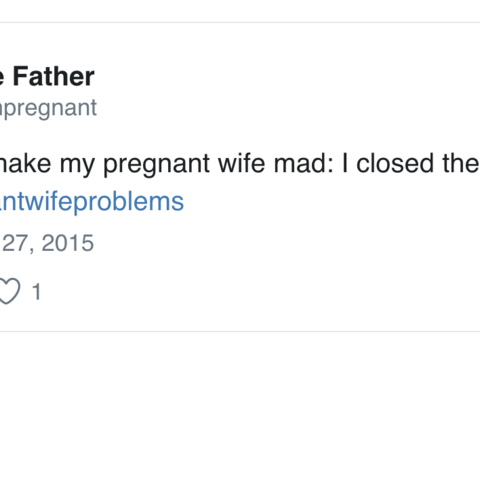Click the partially visible 'hake' word
The height and width of the screenshot is (480, 480).
point(26,163)
